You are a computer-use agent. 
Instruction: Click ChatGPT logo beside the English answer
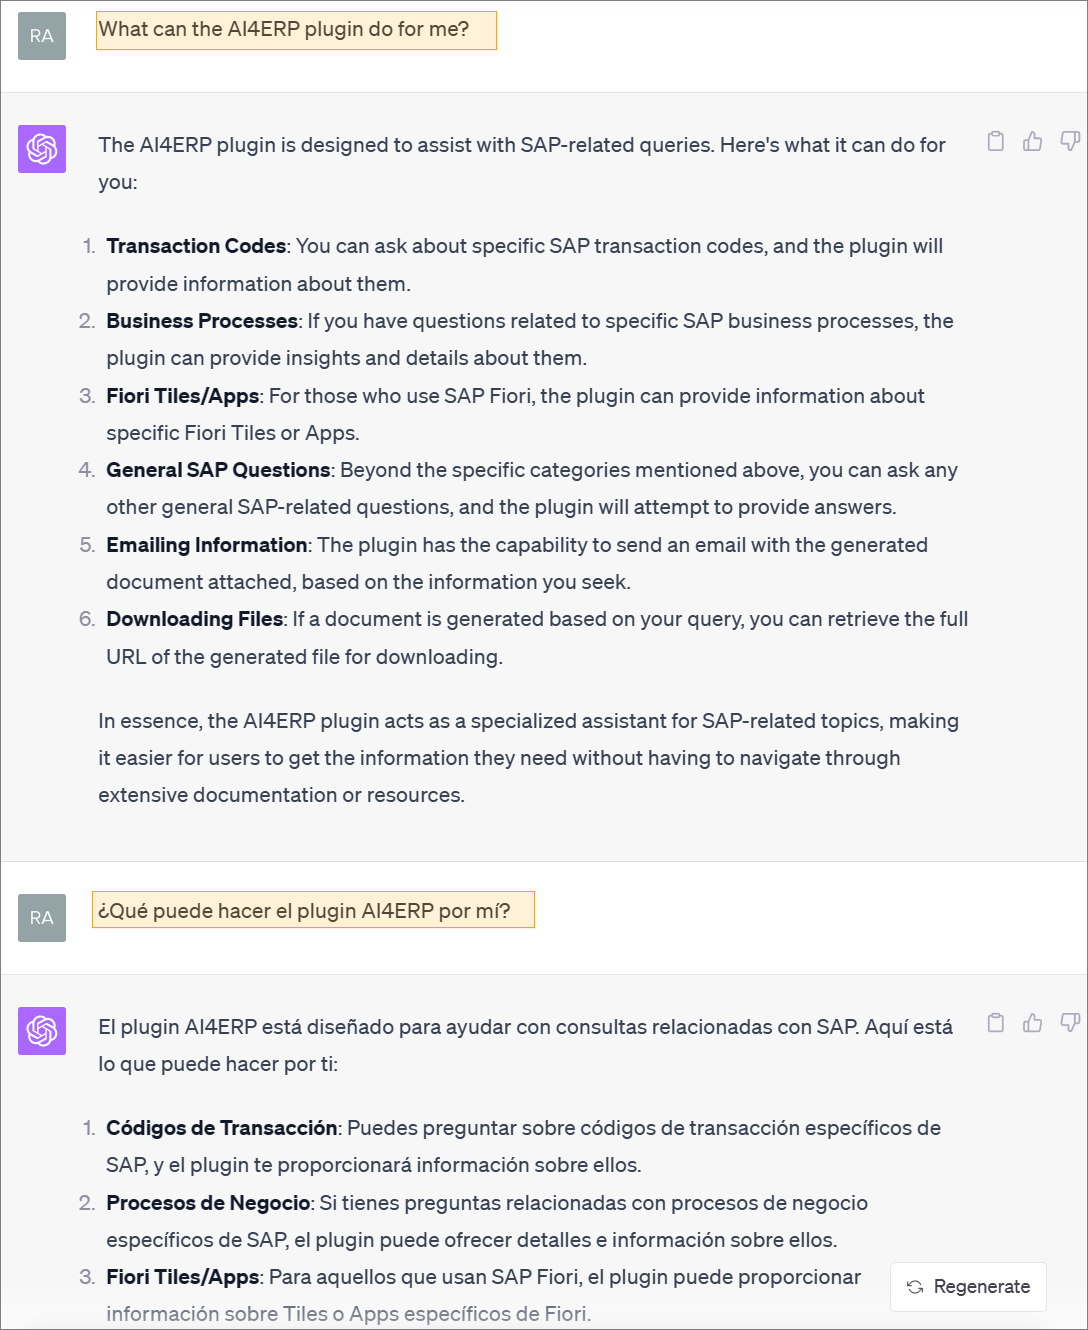click(x=42, y=149)
